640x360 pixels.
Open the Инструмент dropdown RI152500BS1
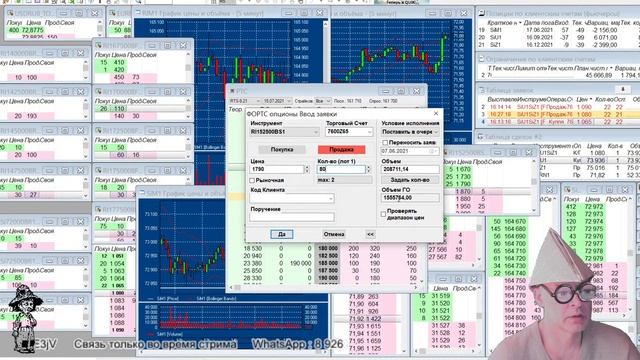(285, 132)
